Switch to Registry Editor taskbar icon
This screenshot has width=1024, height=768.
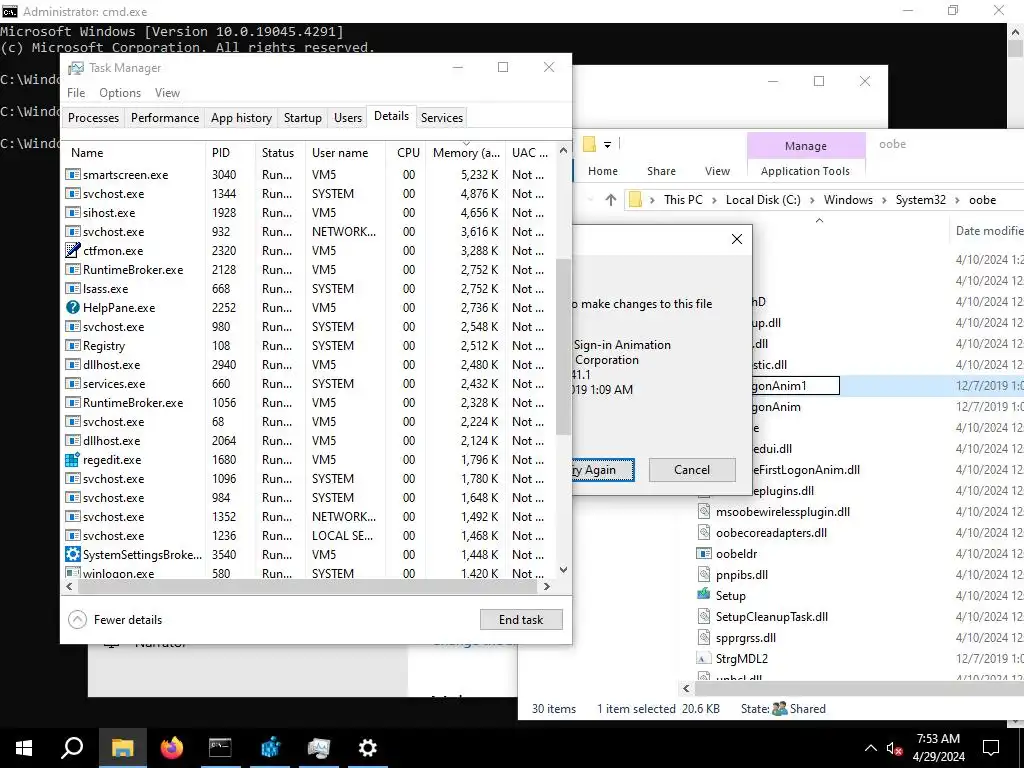point(270,748)
